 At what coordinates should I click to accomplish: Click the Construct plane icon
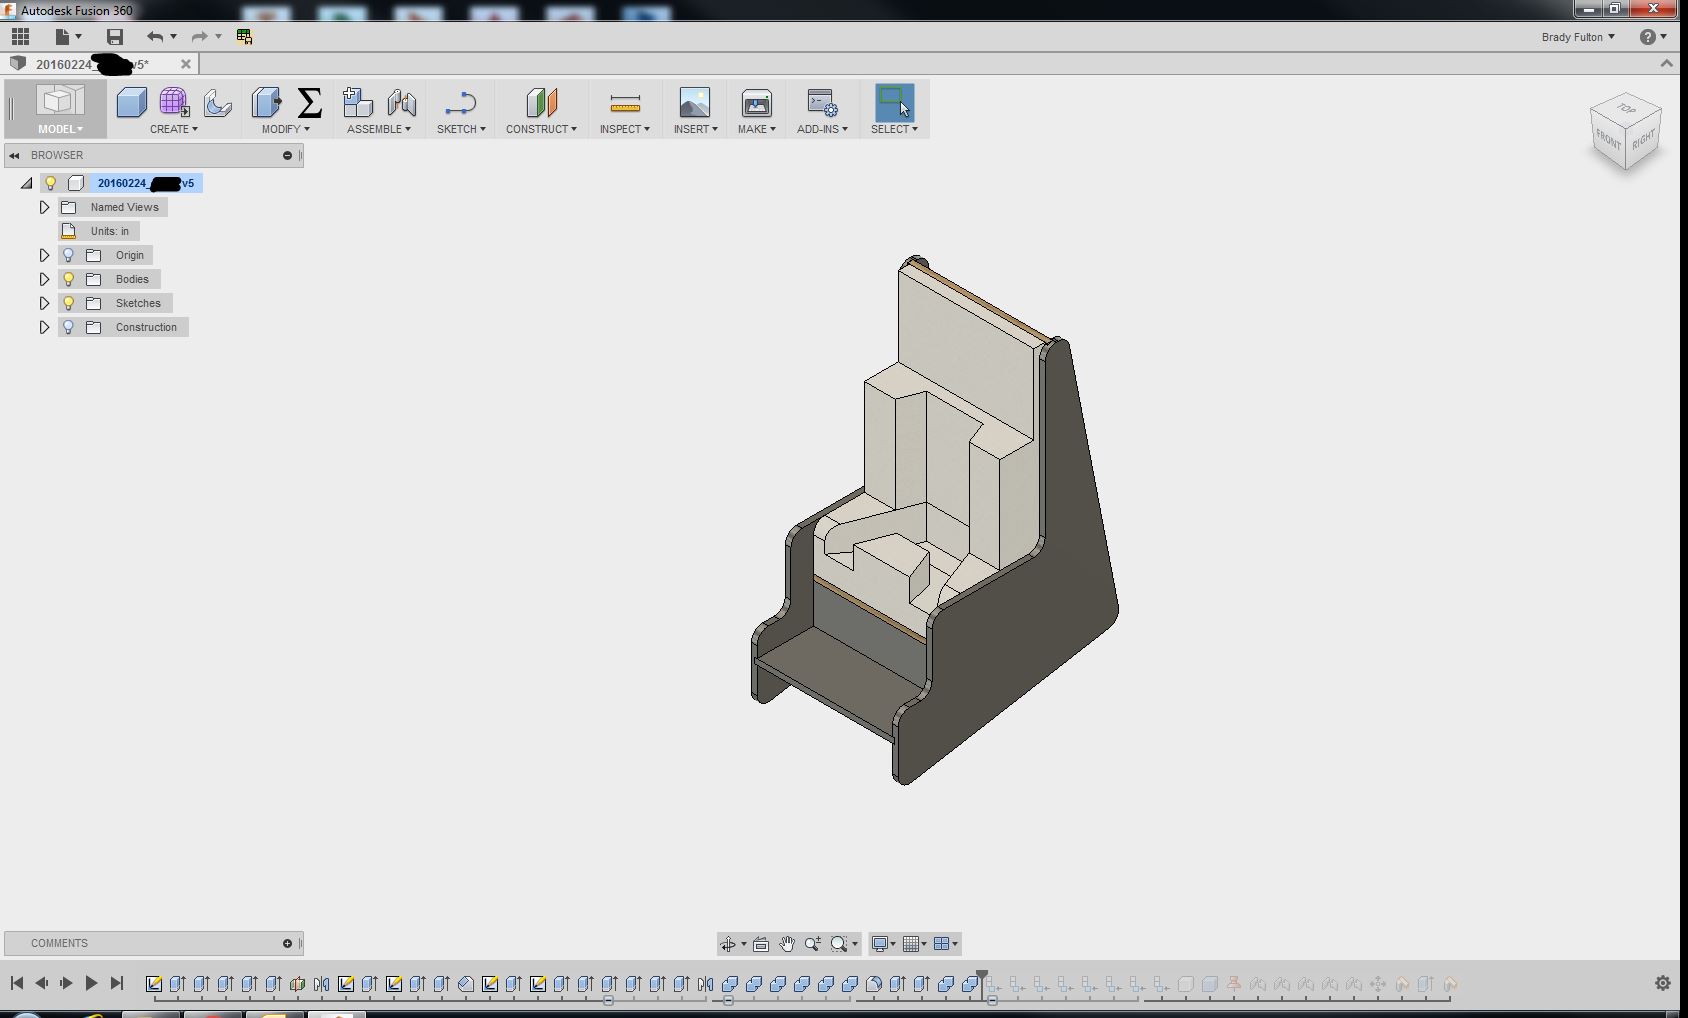541,103
